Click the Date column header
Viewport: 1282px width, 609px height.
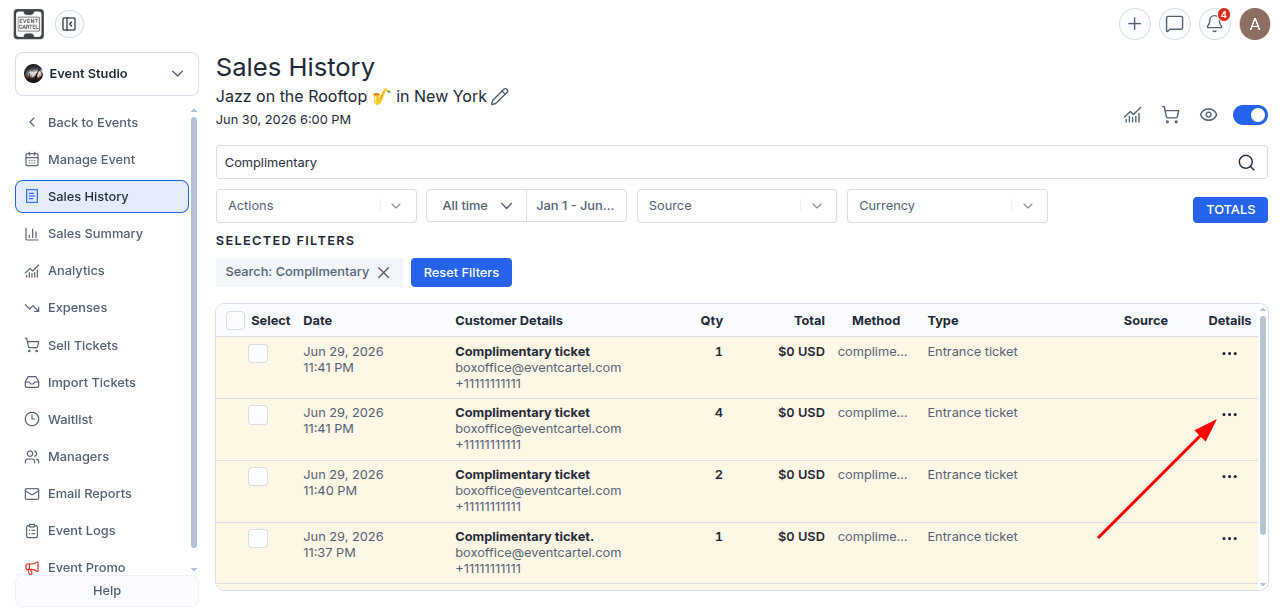pyautogui.click(x=318, y=321)
